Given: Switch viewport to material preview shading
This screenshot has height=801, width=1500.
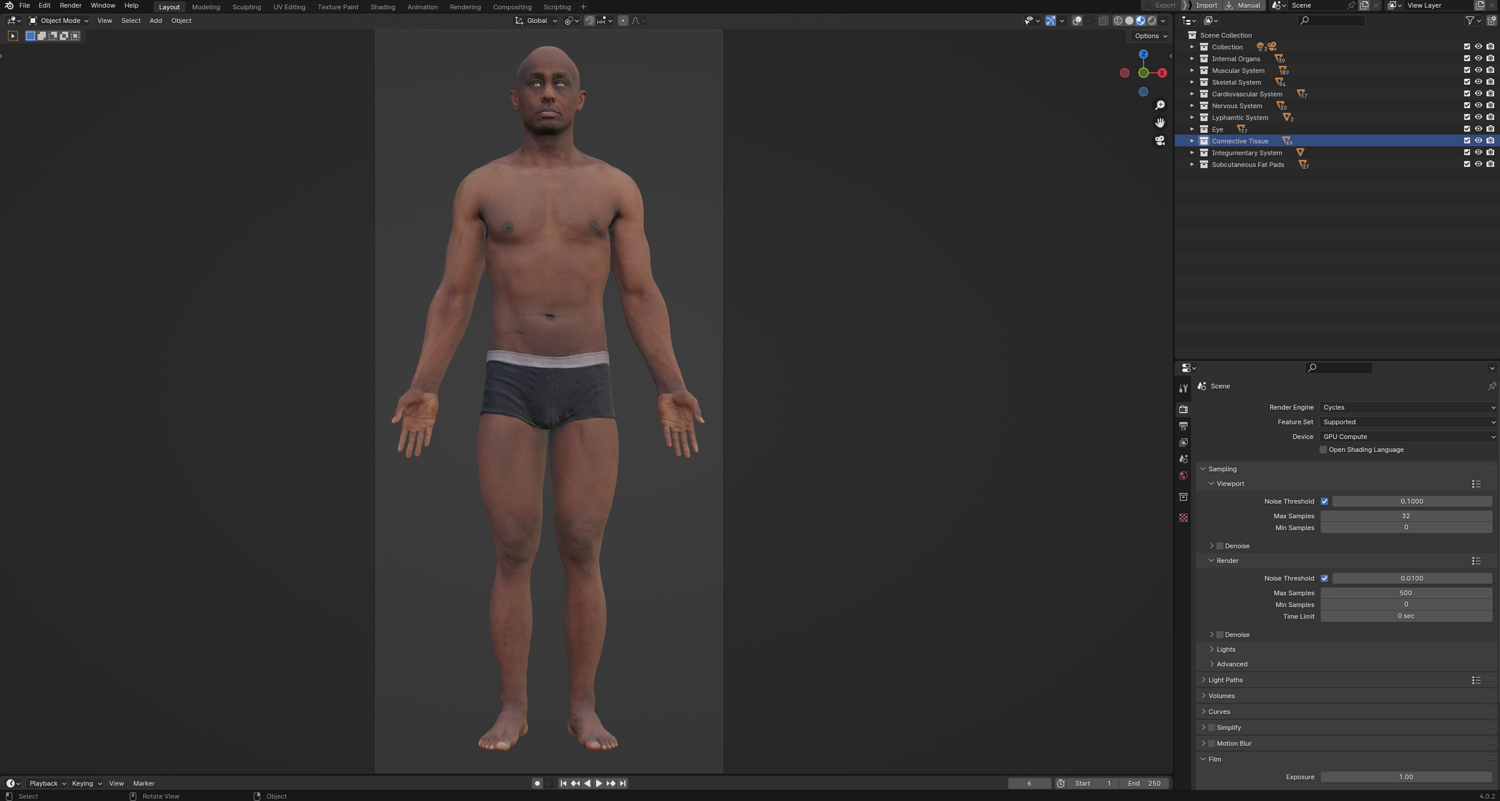Looking at the screenshot, I should 1140,20.
